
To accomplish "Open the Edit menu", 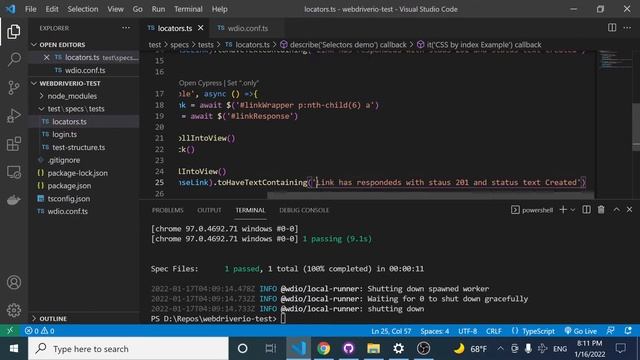I will 52,9.
